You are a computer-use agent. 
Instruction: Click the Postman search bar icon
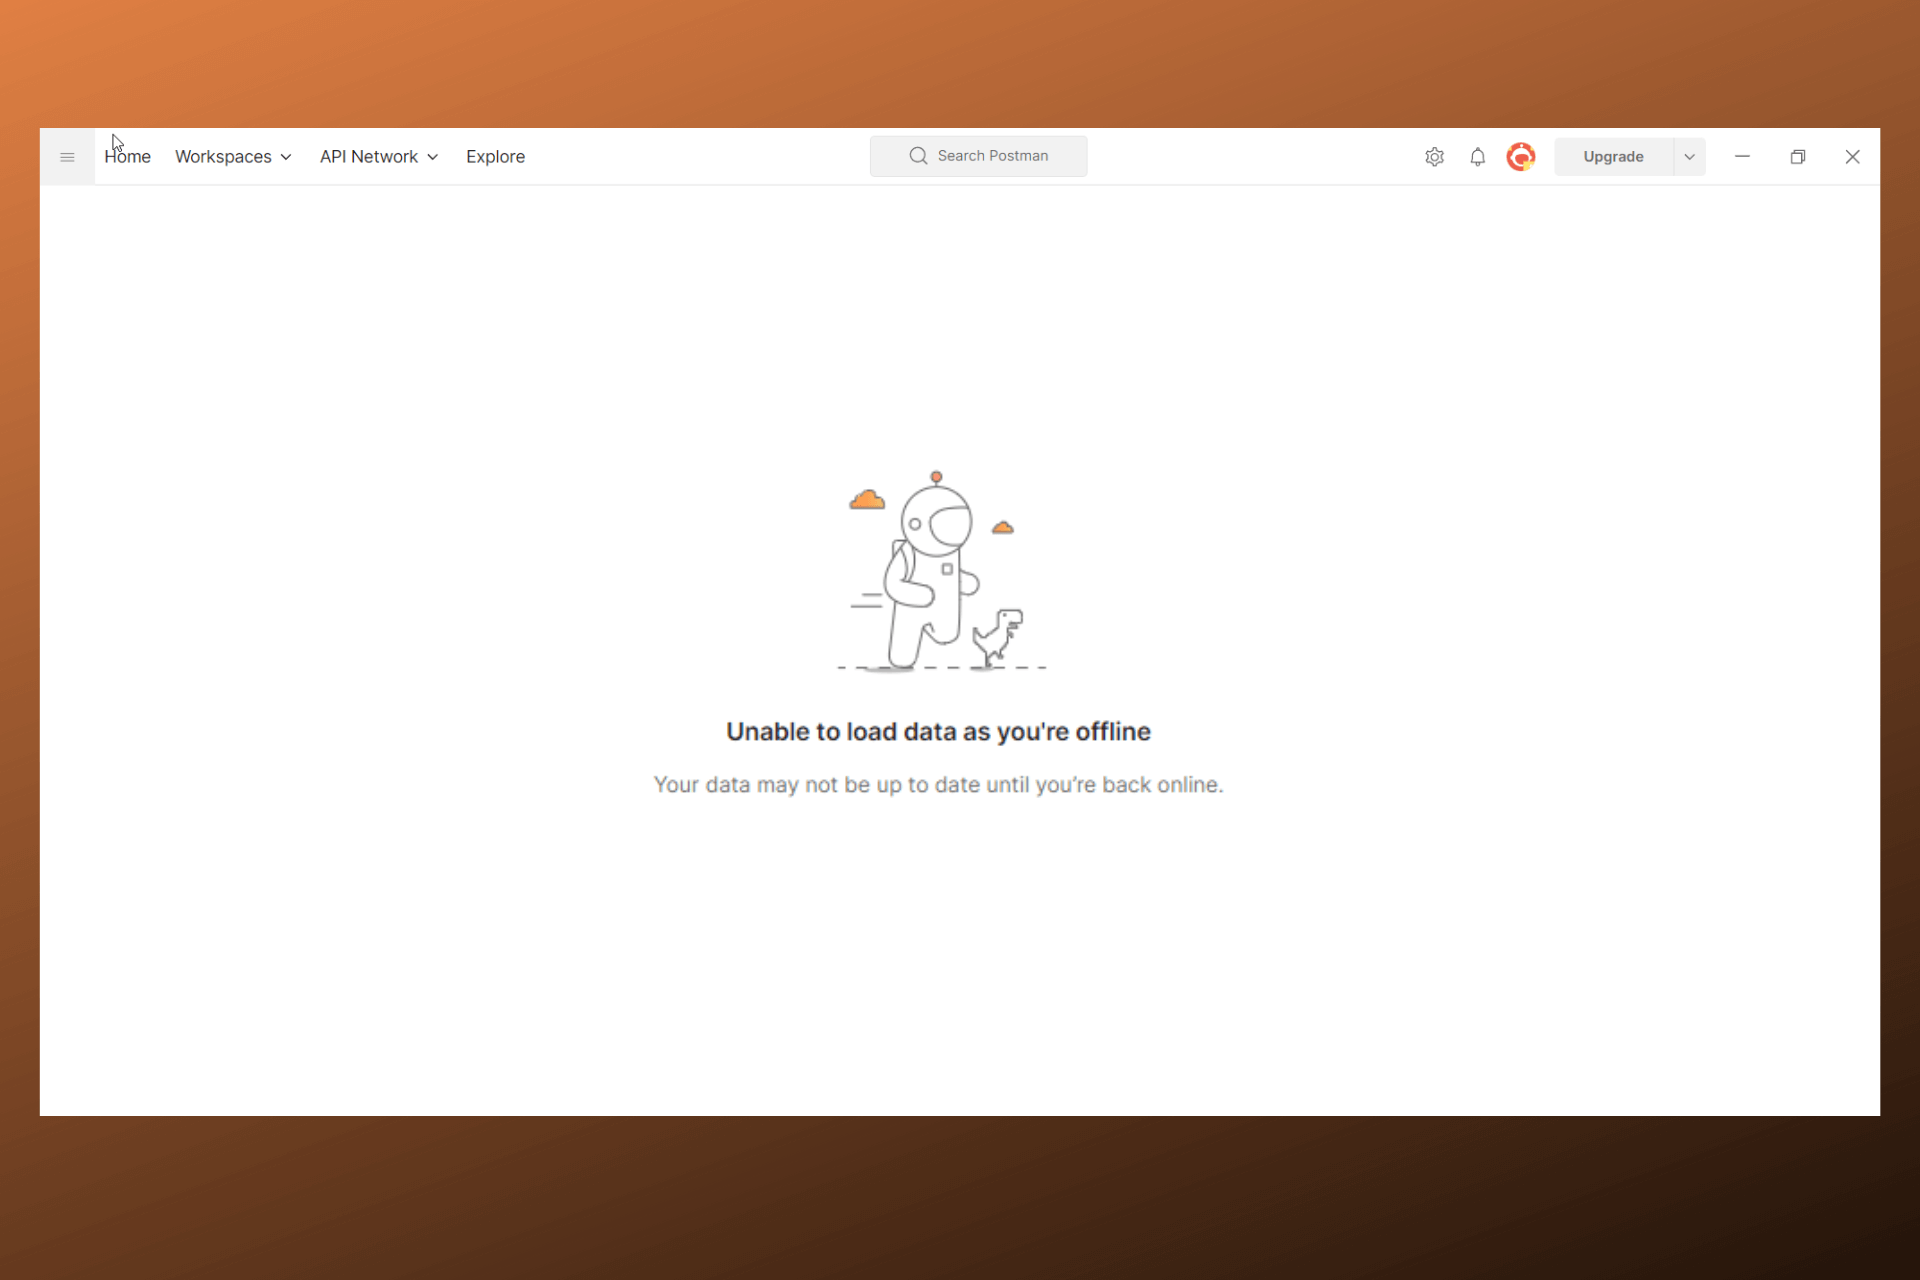point(916,154)
